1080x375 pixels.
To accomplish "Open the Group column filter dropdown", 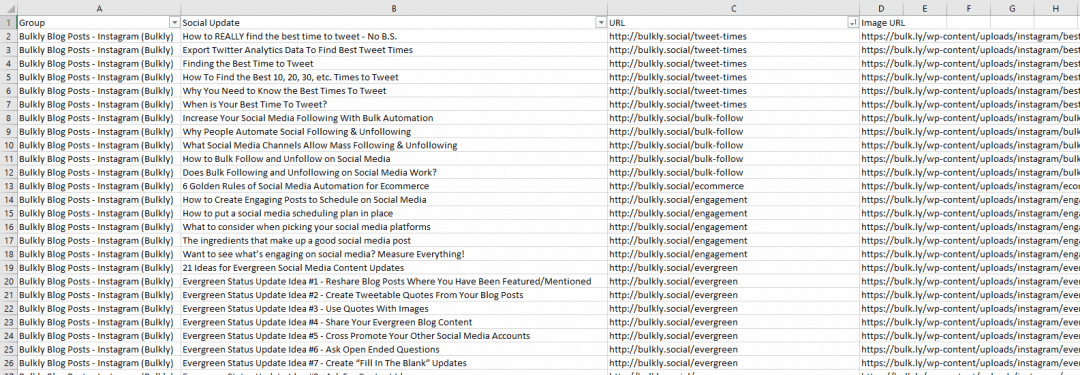I will coord(174,23).
